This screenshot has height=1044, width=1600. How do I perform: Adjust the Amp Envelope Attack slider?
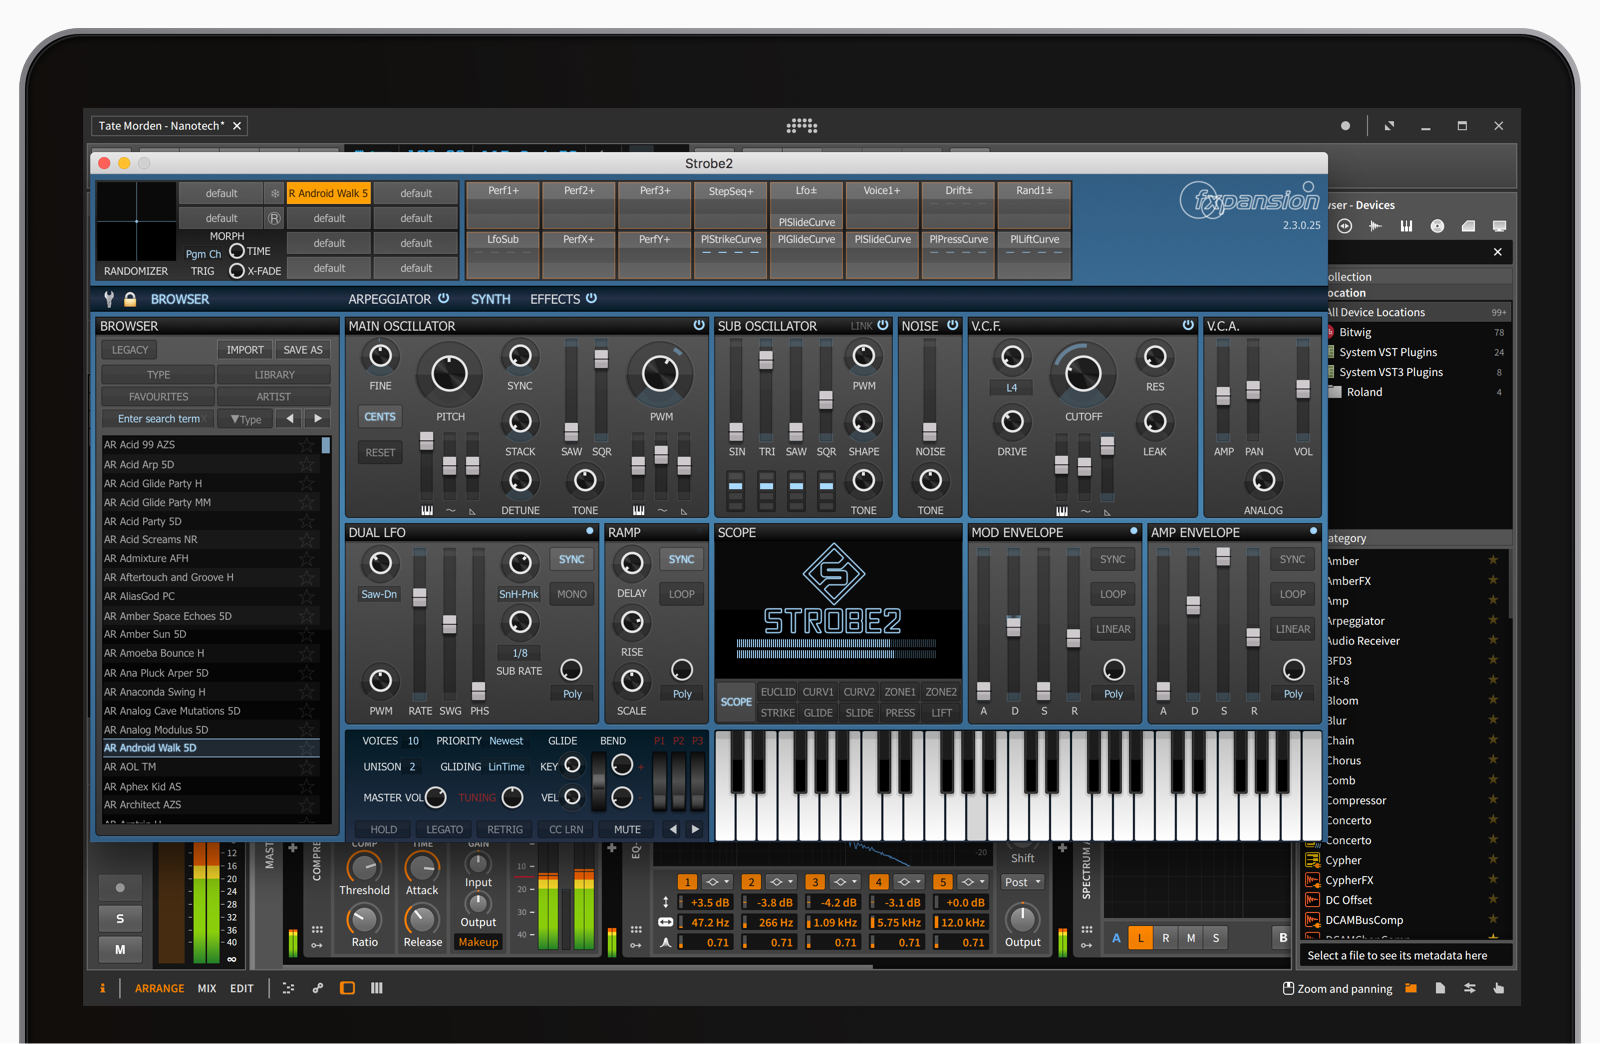tap(1163, 690)
